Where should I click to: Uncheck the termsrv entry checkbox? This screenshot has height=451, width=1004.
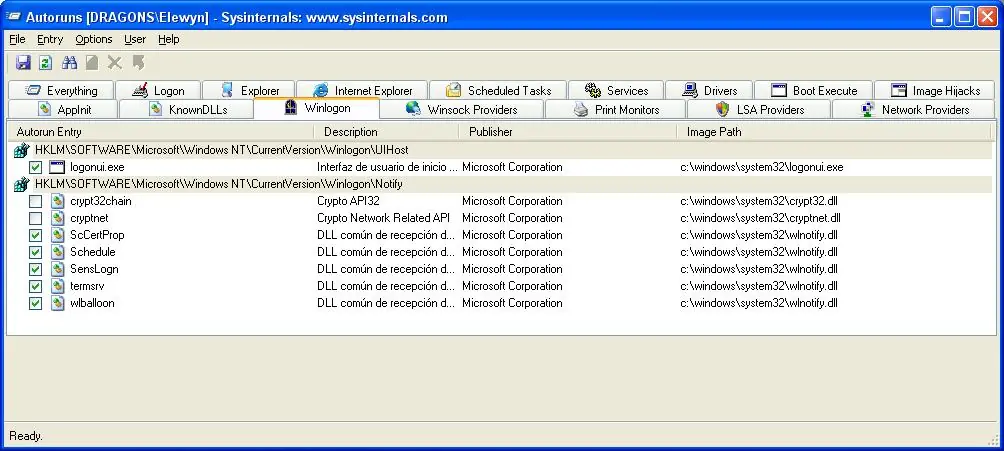(x=36, y=286)
